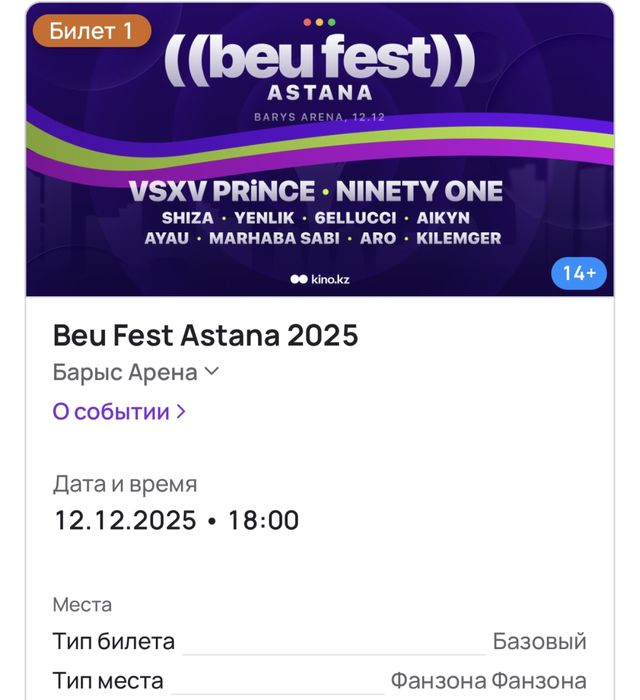Click the ((beu fest)) logo
Image resolution: width=640 pixels, height=700 pixels.
click(x=320, y=59)
